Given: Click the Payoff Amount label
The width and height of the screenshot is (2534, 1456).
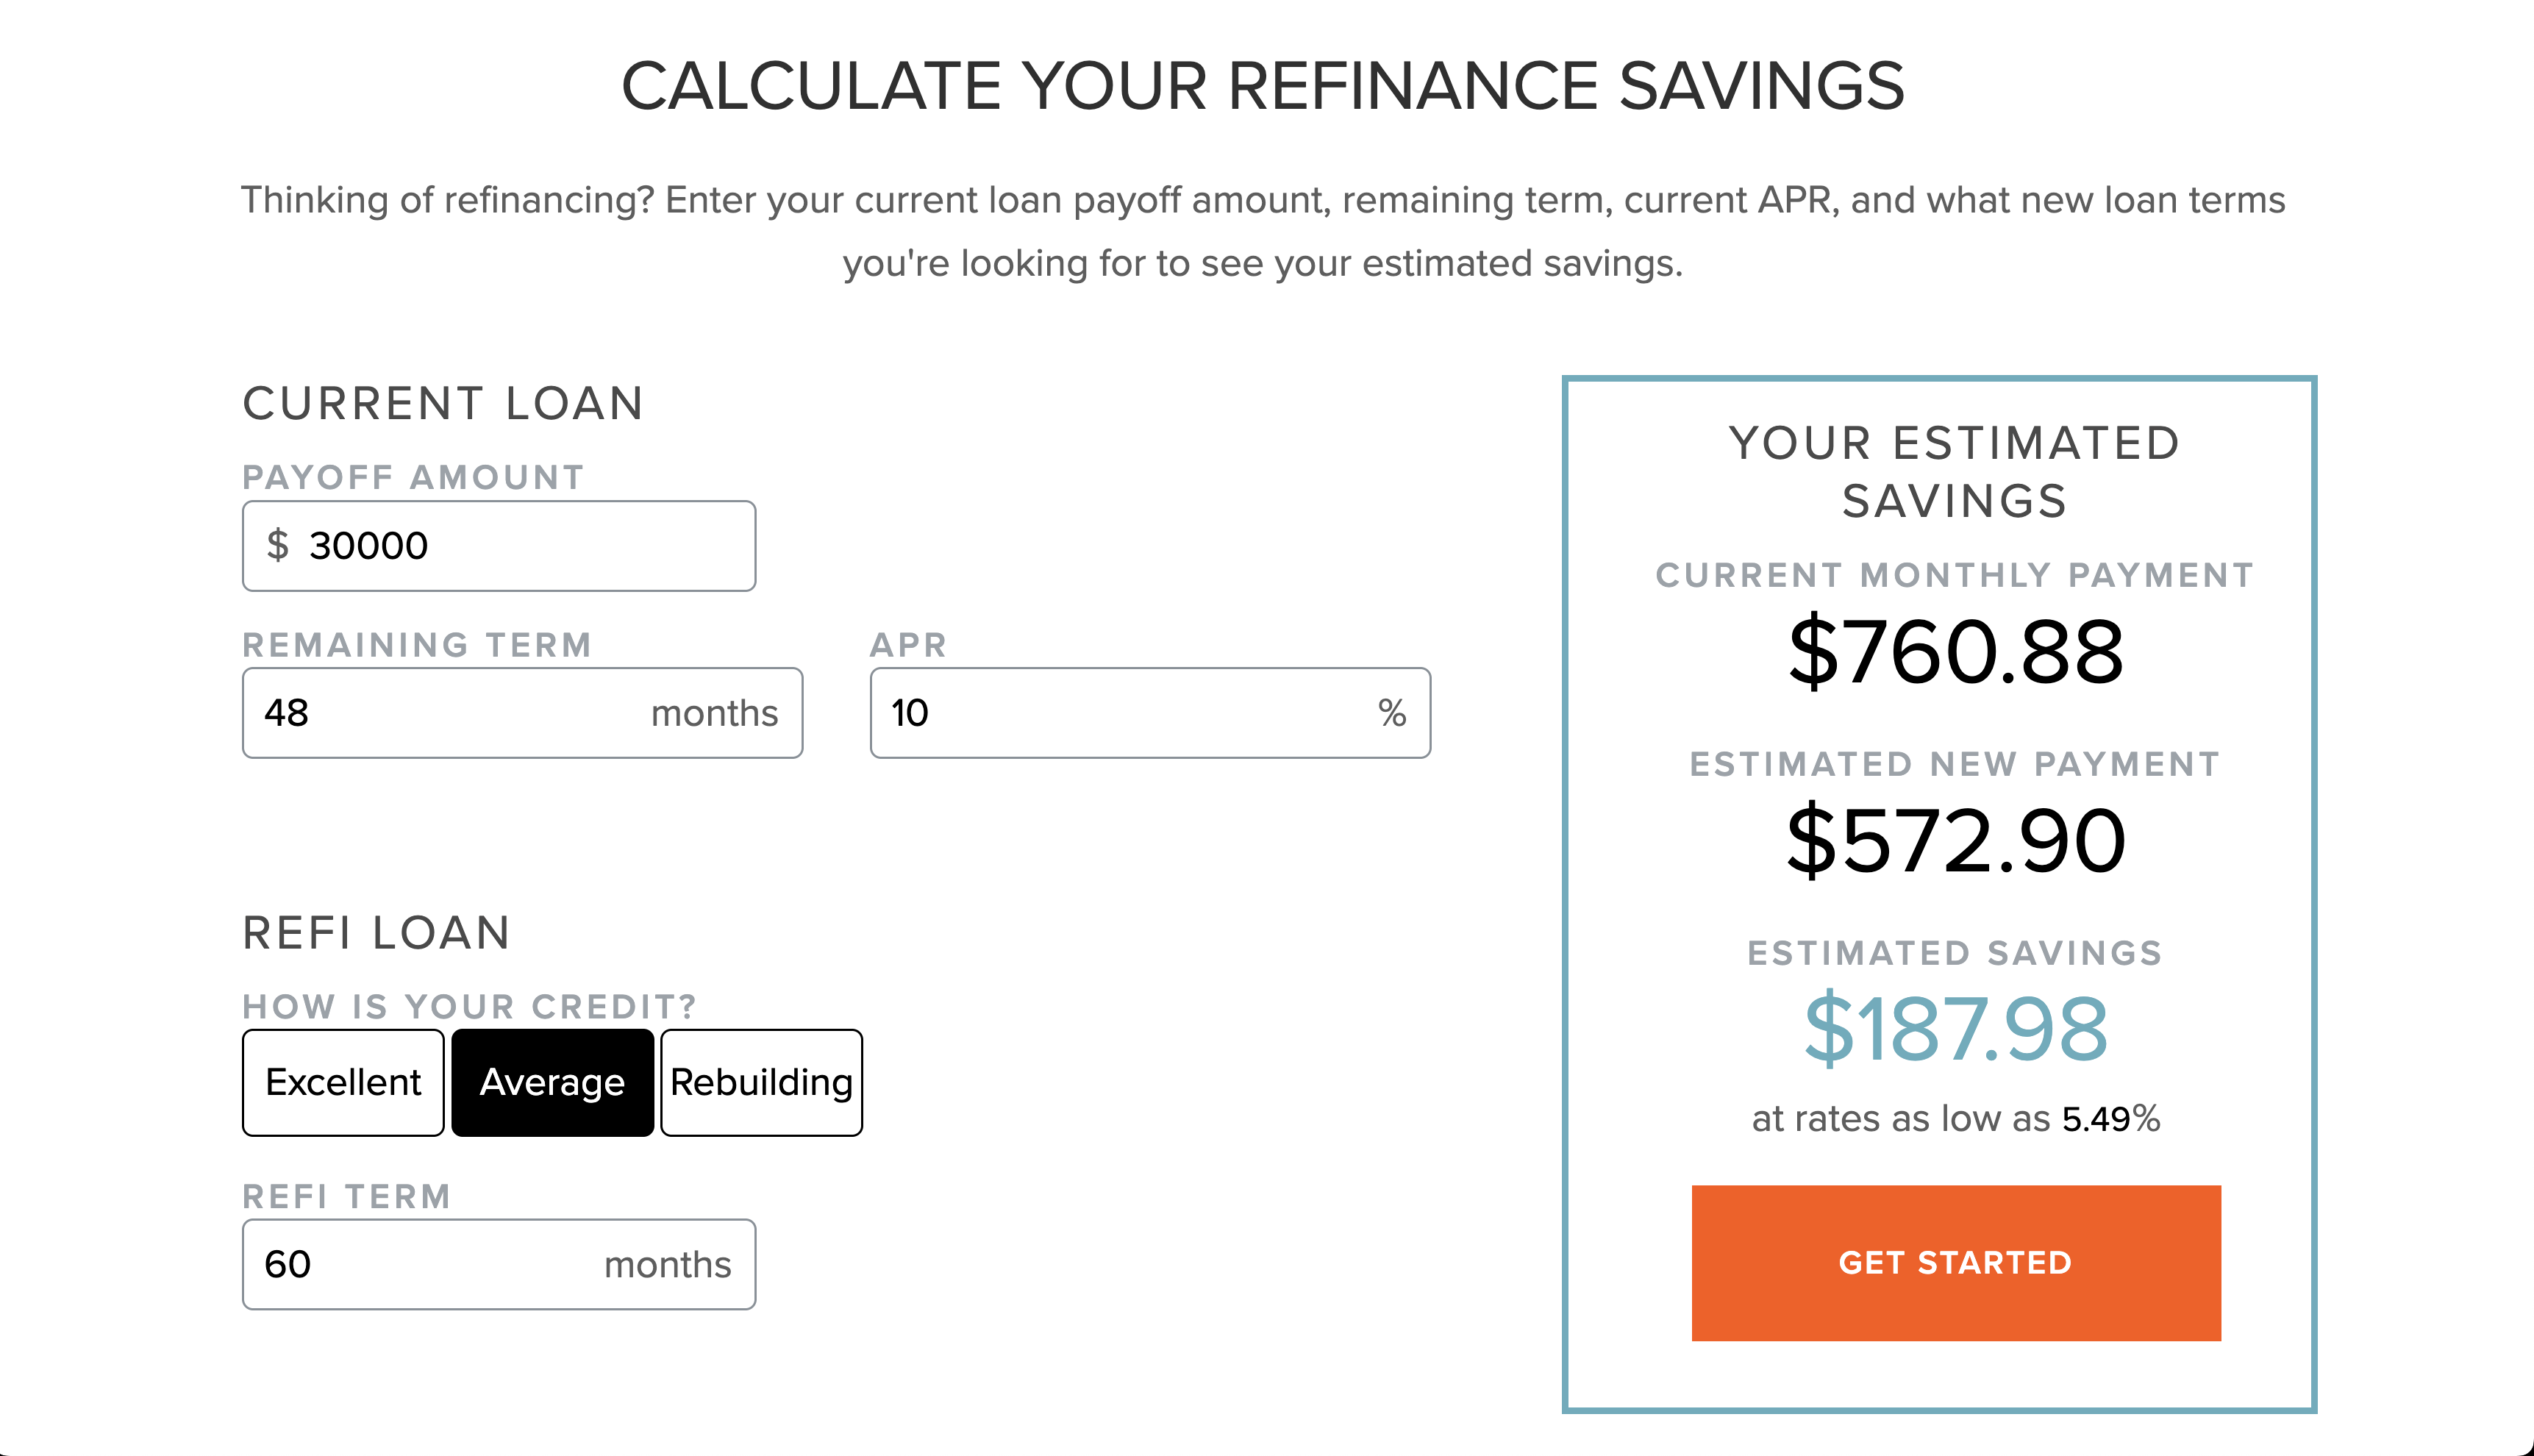Looking at the screenshot, I should [x=413, y=477].
